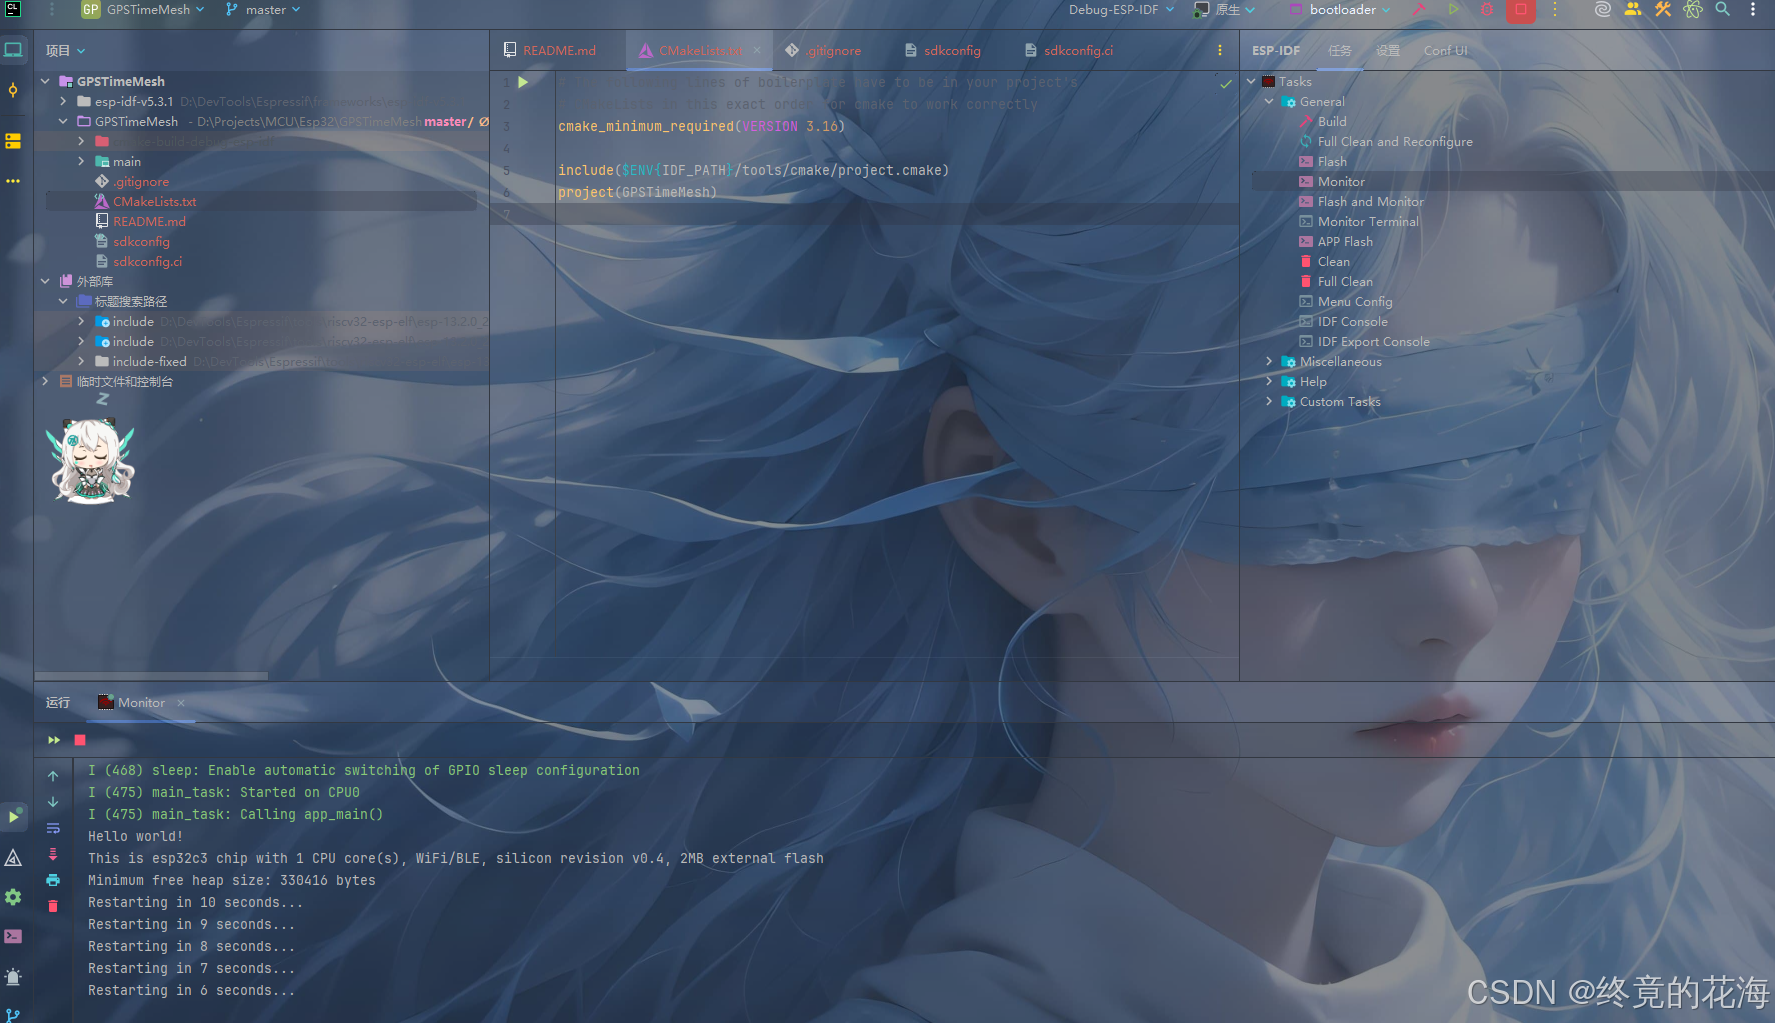The width and height of the screenshot is (1775, 1023).
Task: Click run gutter arrow on line 1
Action: [523, 83]
